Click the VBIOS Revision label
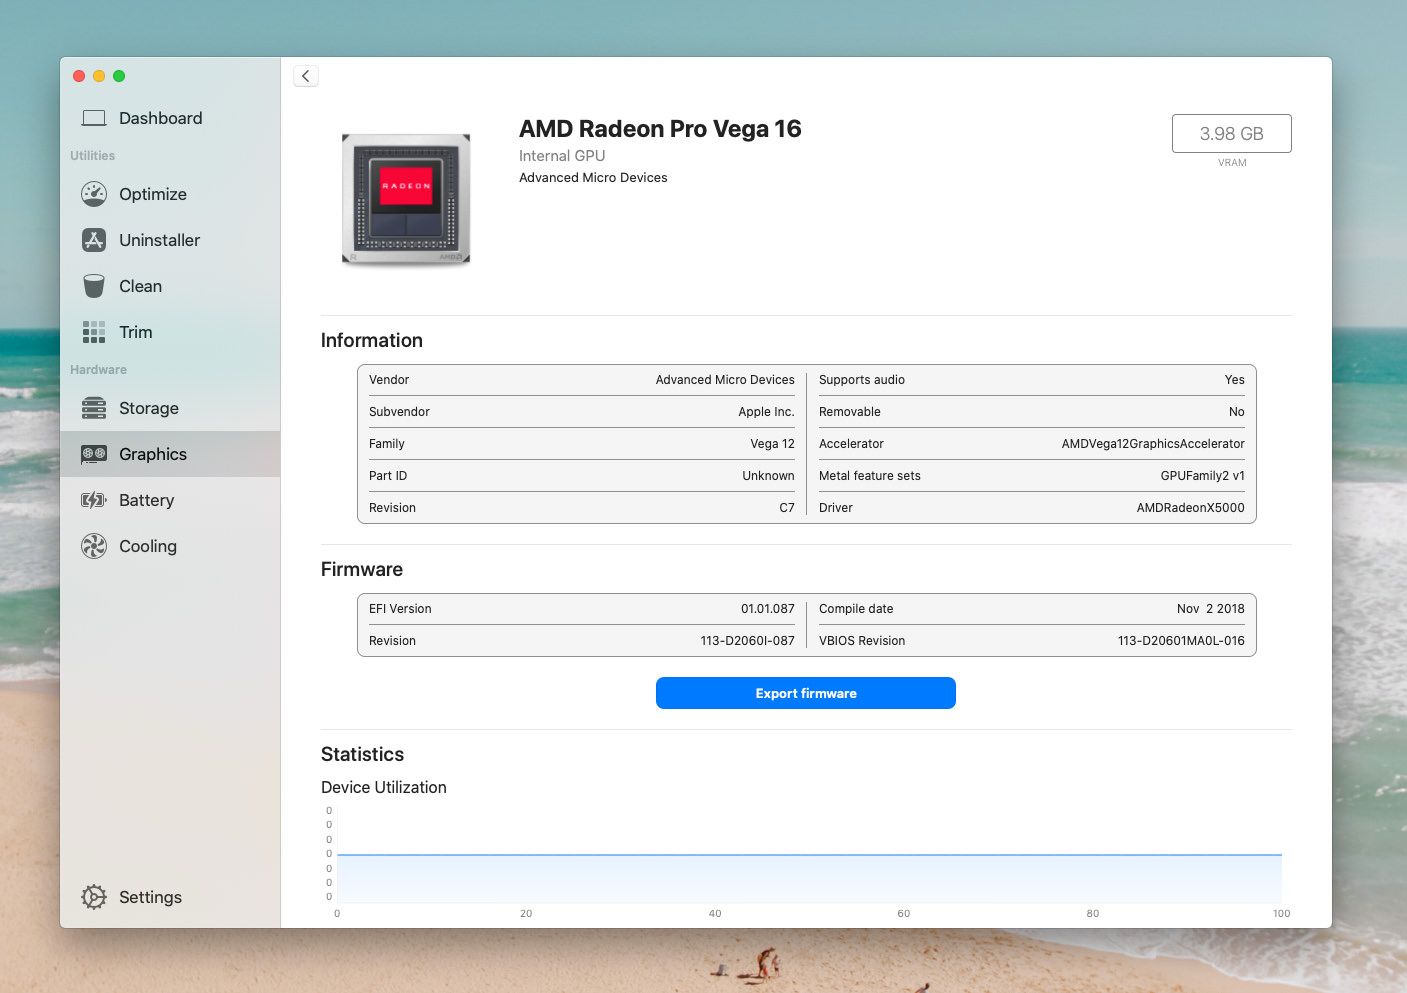This screenshot has width=1407, height=993. click(x=862, y=641)
